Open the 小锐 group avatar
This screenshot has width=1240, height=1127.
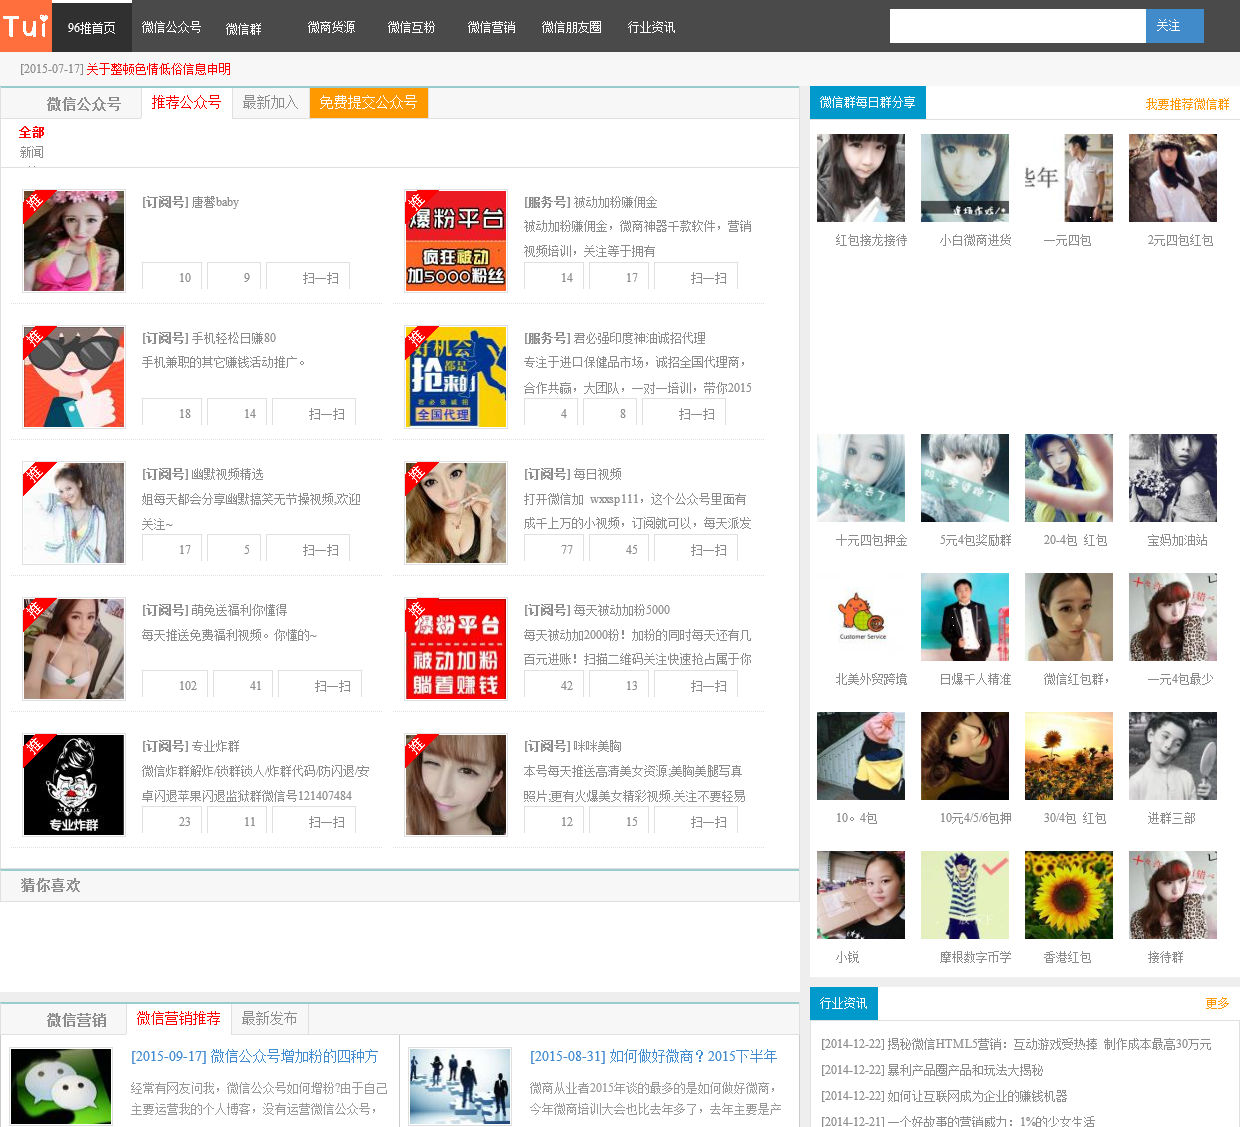tap(861, 895)
